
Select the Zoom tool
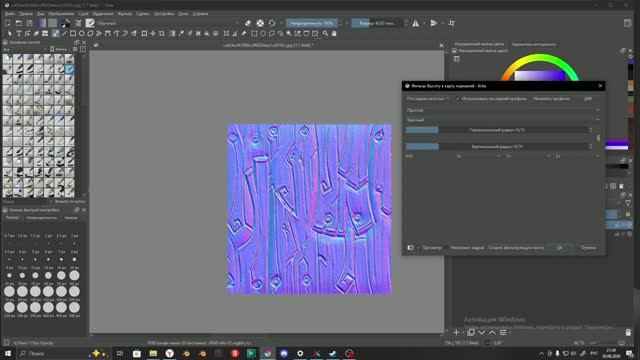tap(325, 33)
